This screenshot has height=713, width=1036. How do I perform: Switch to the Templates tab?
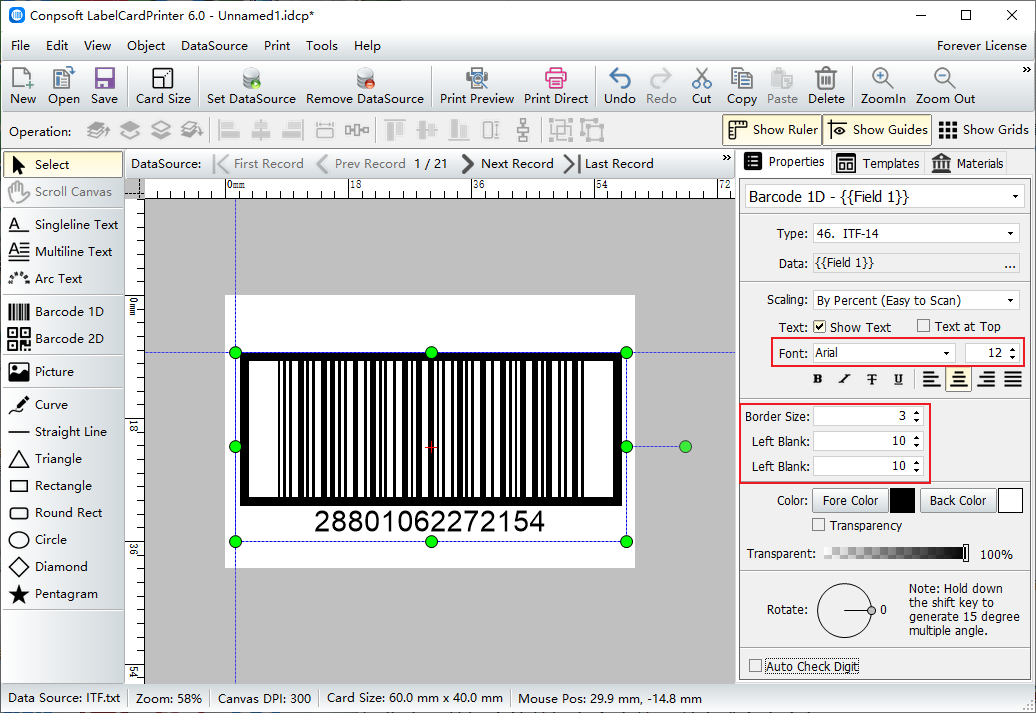(x=877, y=163)
